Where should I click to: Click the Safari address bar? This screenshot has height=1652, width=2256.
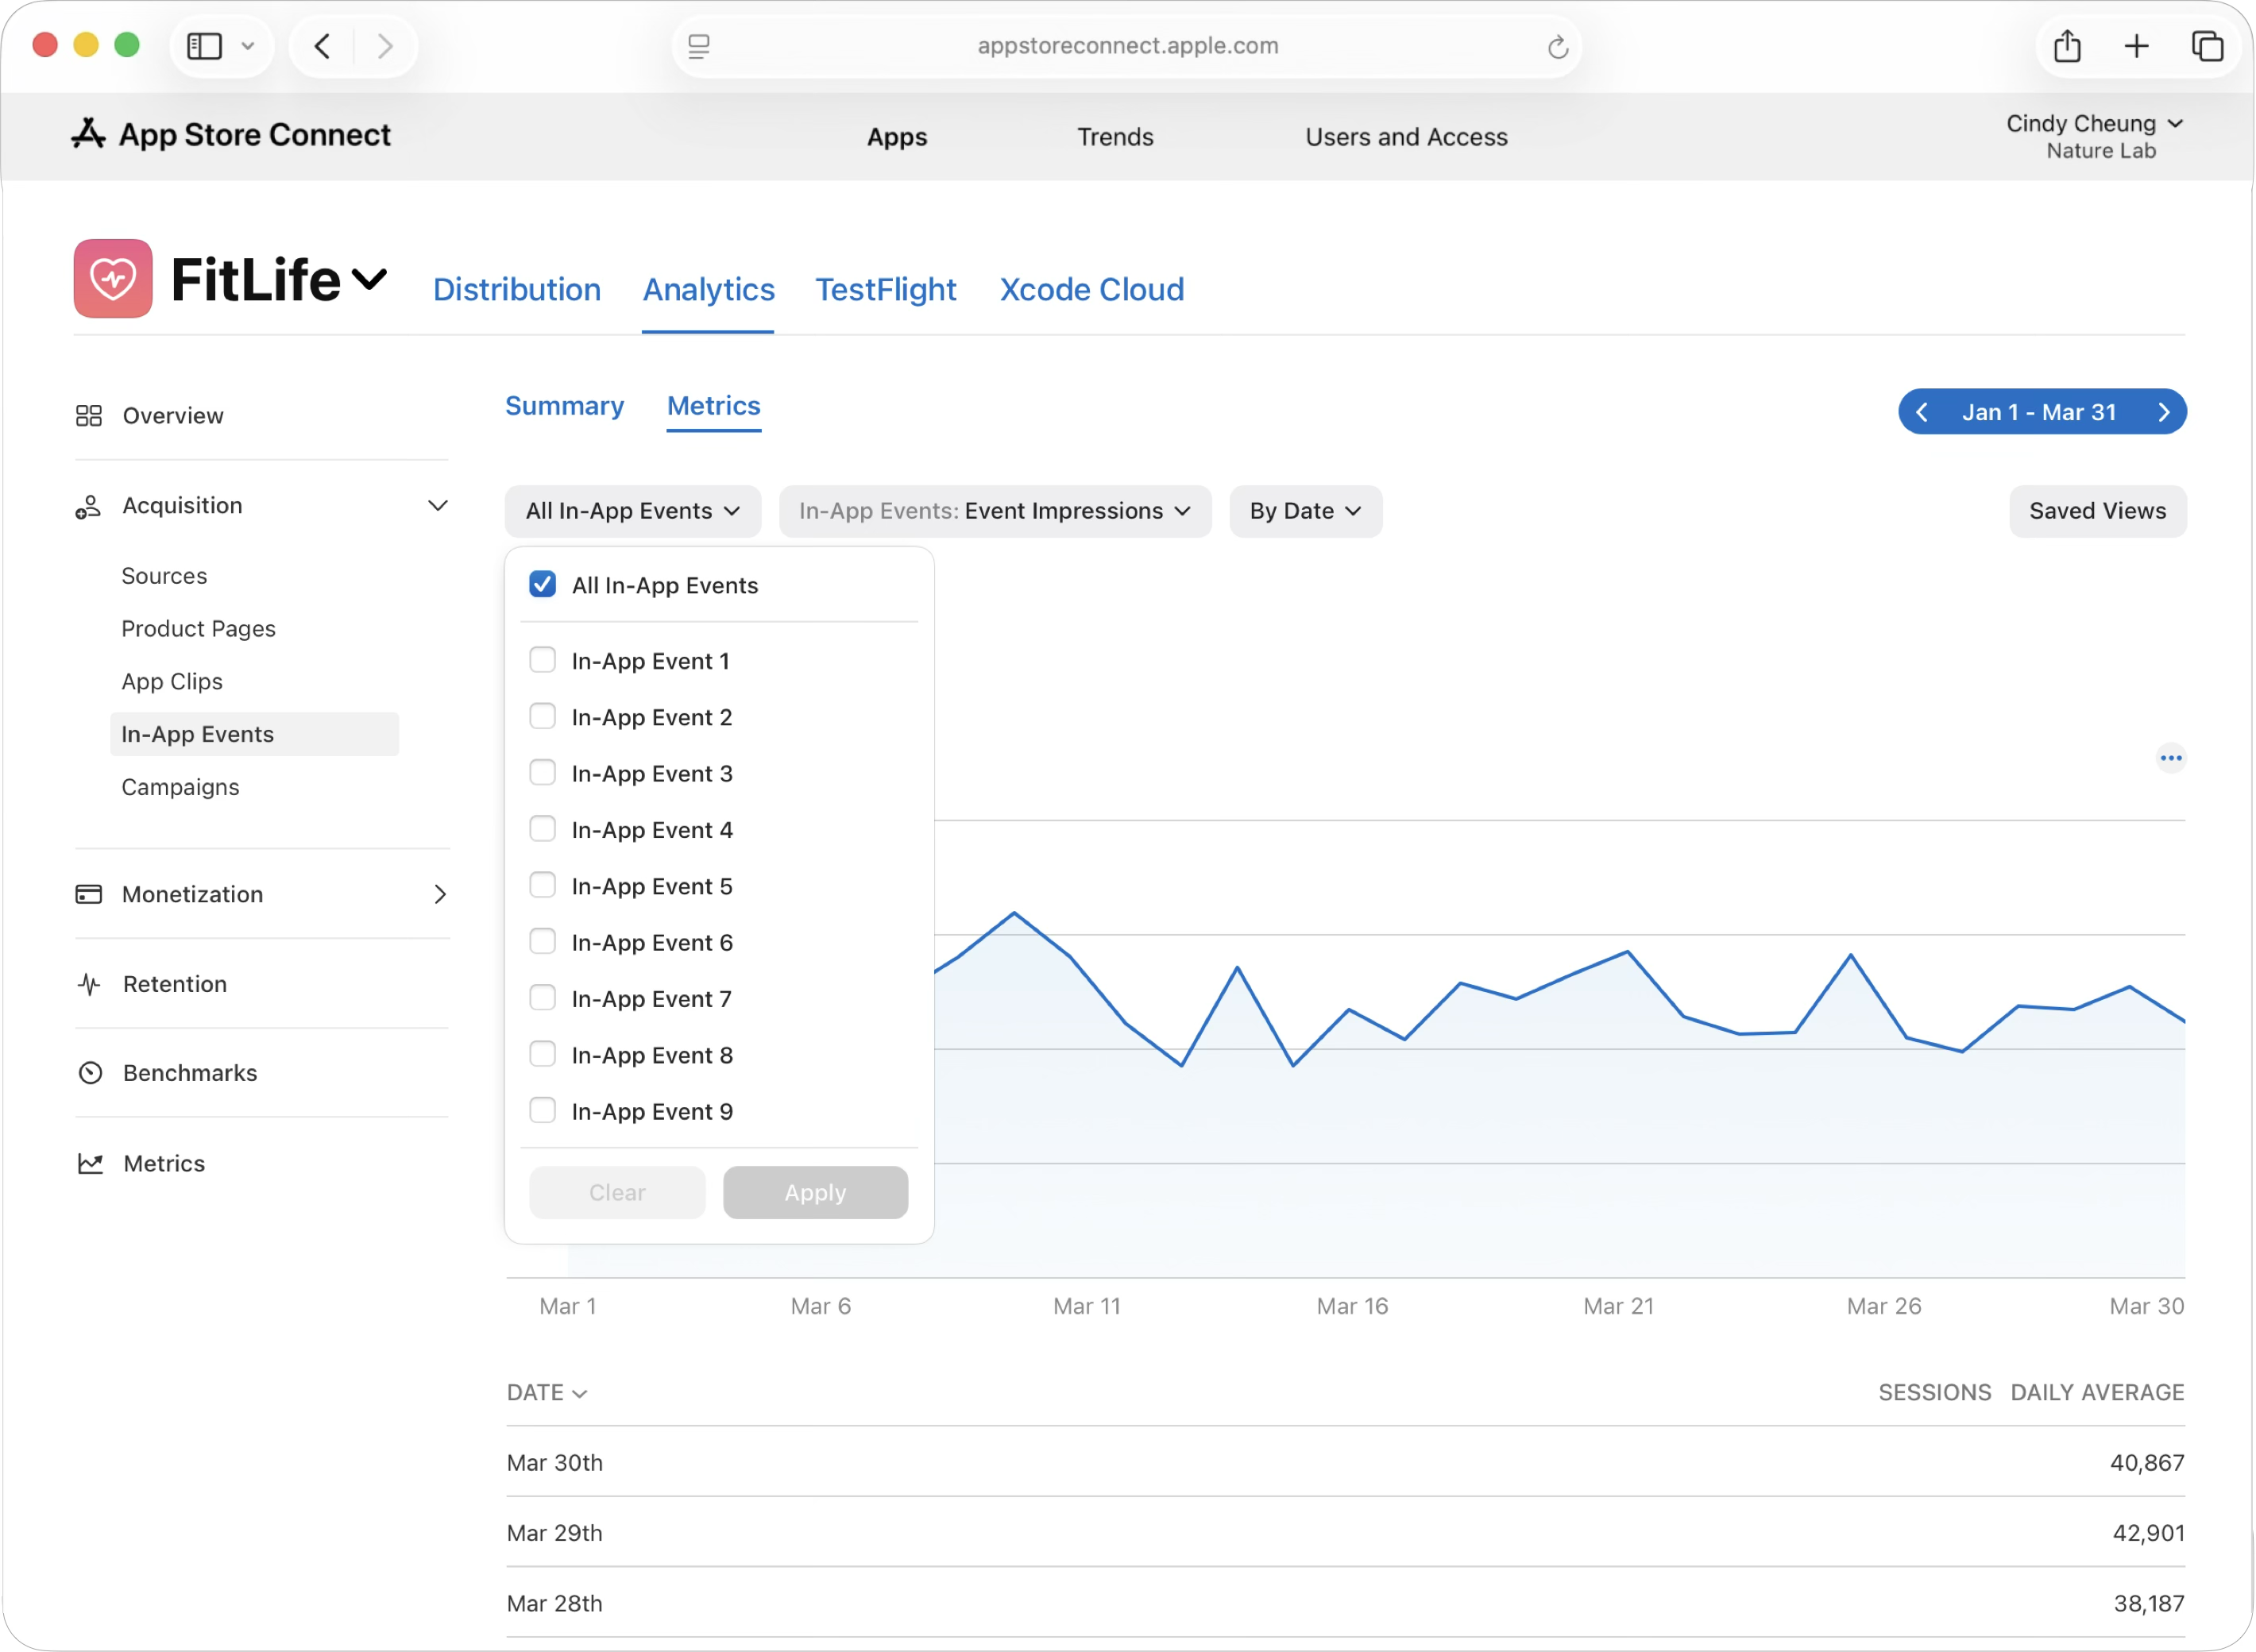(1126, 46)
